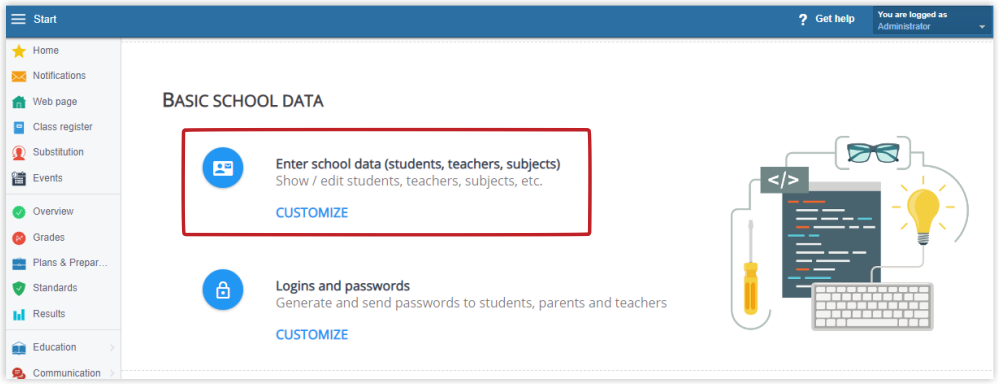Open the Class register book icon
This screenshot has width=999, height=385.
[x=19, y=127]
